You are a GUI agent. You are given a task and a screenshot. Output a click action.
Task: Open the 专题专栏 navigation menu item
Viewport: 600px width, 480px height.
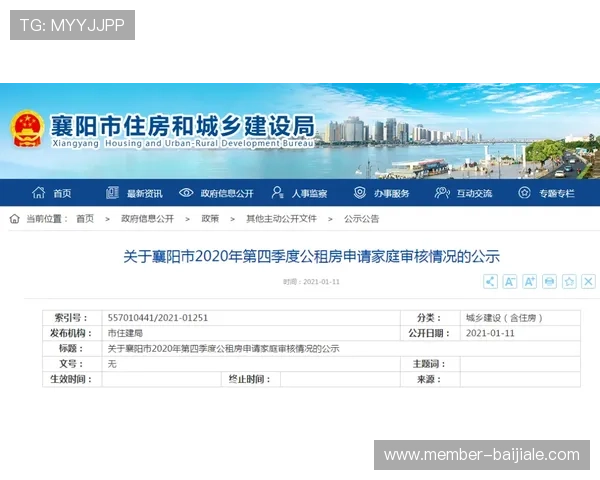(557, 194)
